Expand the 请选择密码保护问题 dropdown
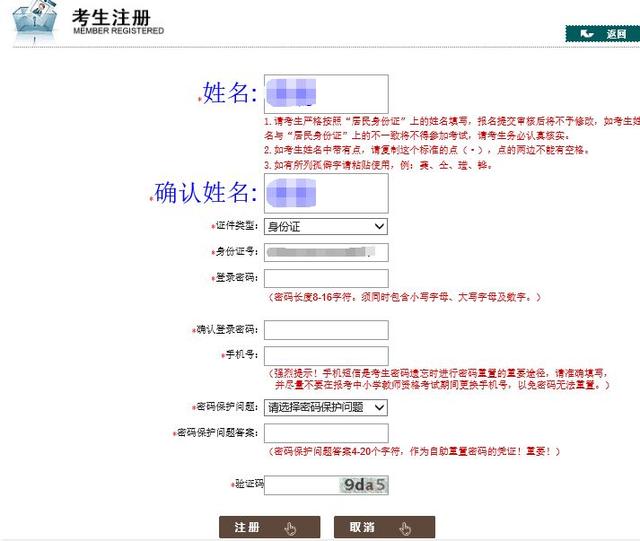 326,407
